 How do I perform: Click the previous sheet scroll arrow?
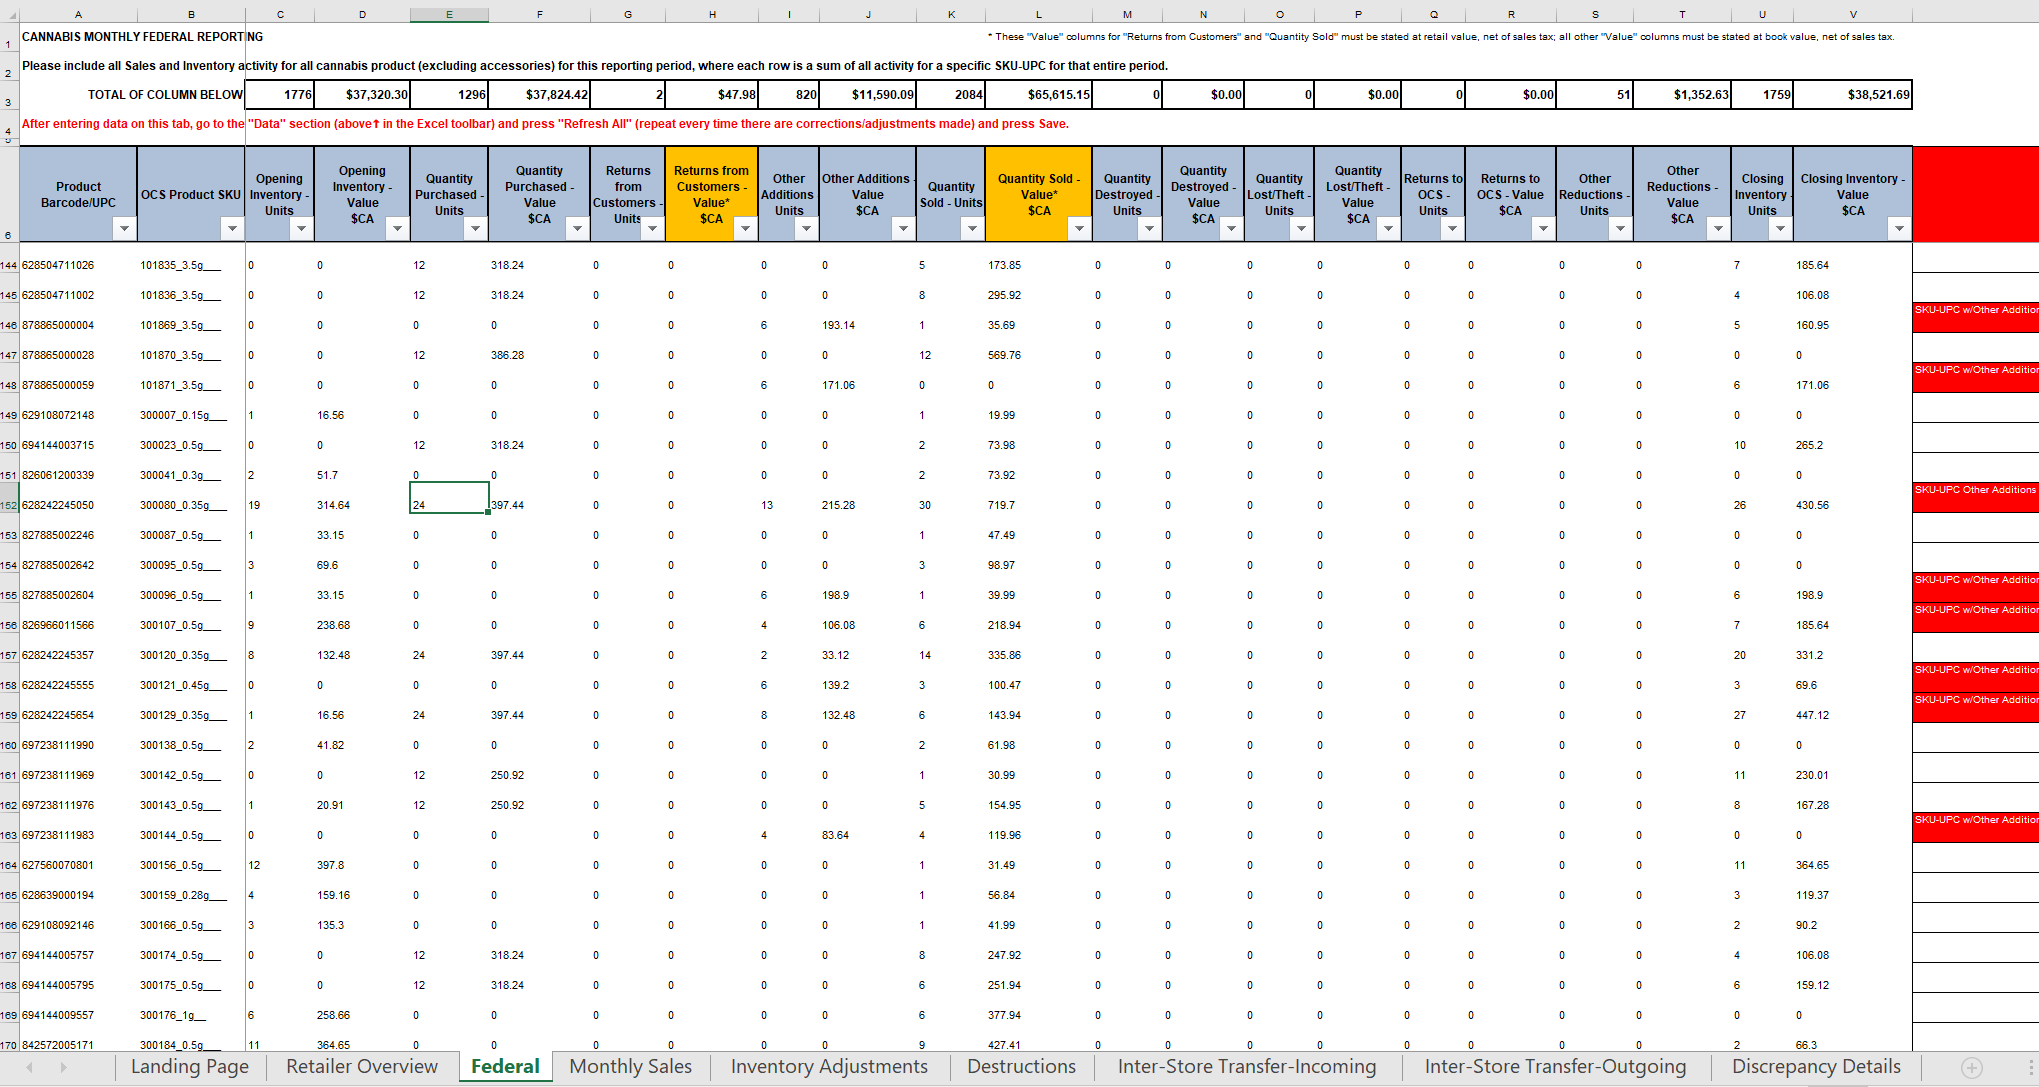point(30,1067)
